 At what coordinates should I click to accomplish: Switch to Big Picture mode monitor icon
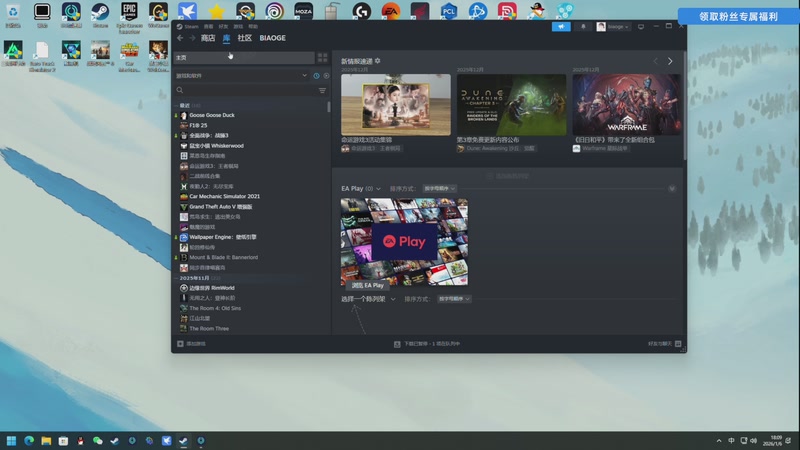[x=641, y=27]
